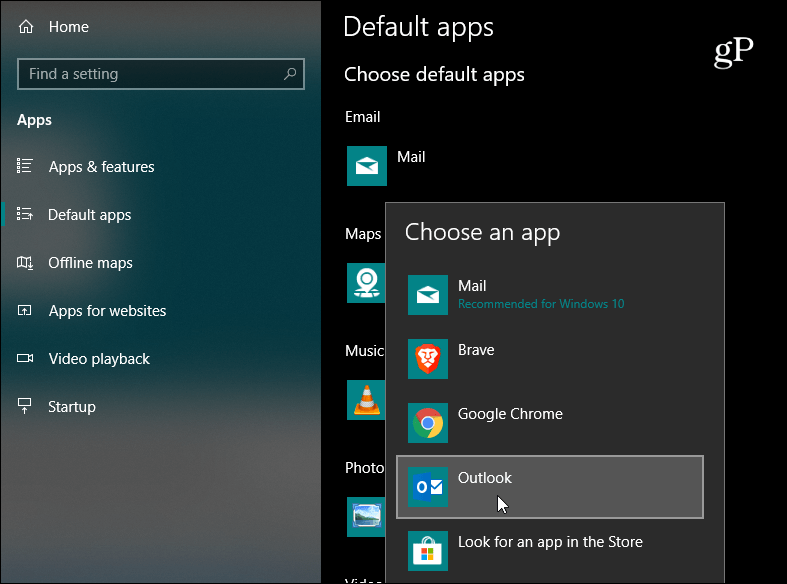Select Outlook as default email app

tap(550, 487)
